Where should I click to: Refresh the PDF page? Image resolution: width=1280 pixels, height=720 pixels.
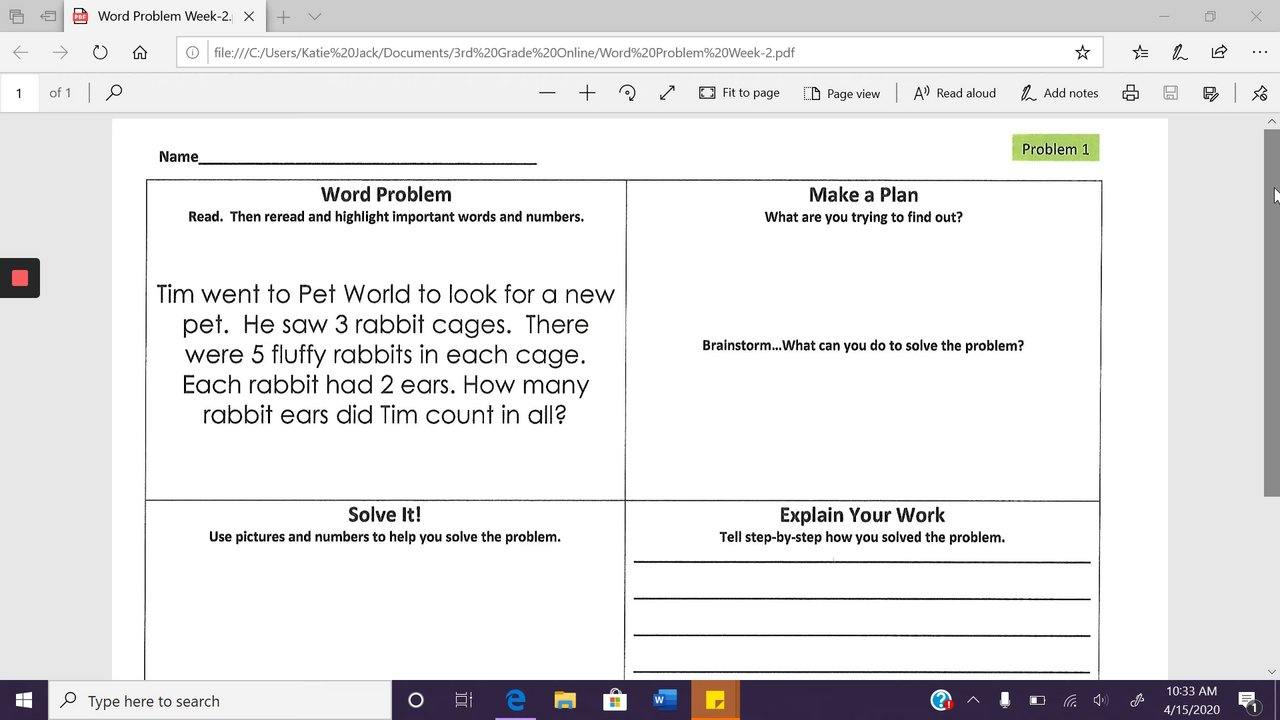point(100,52)
